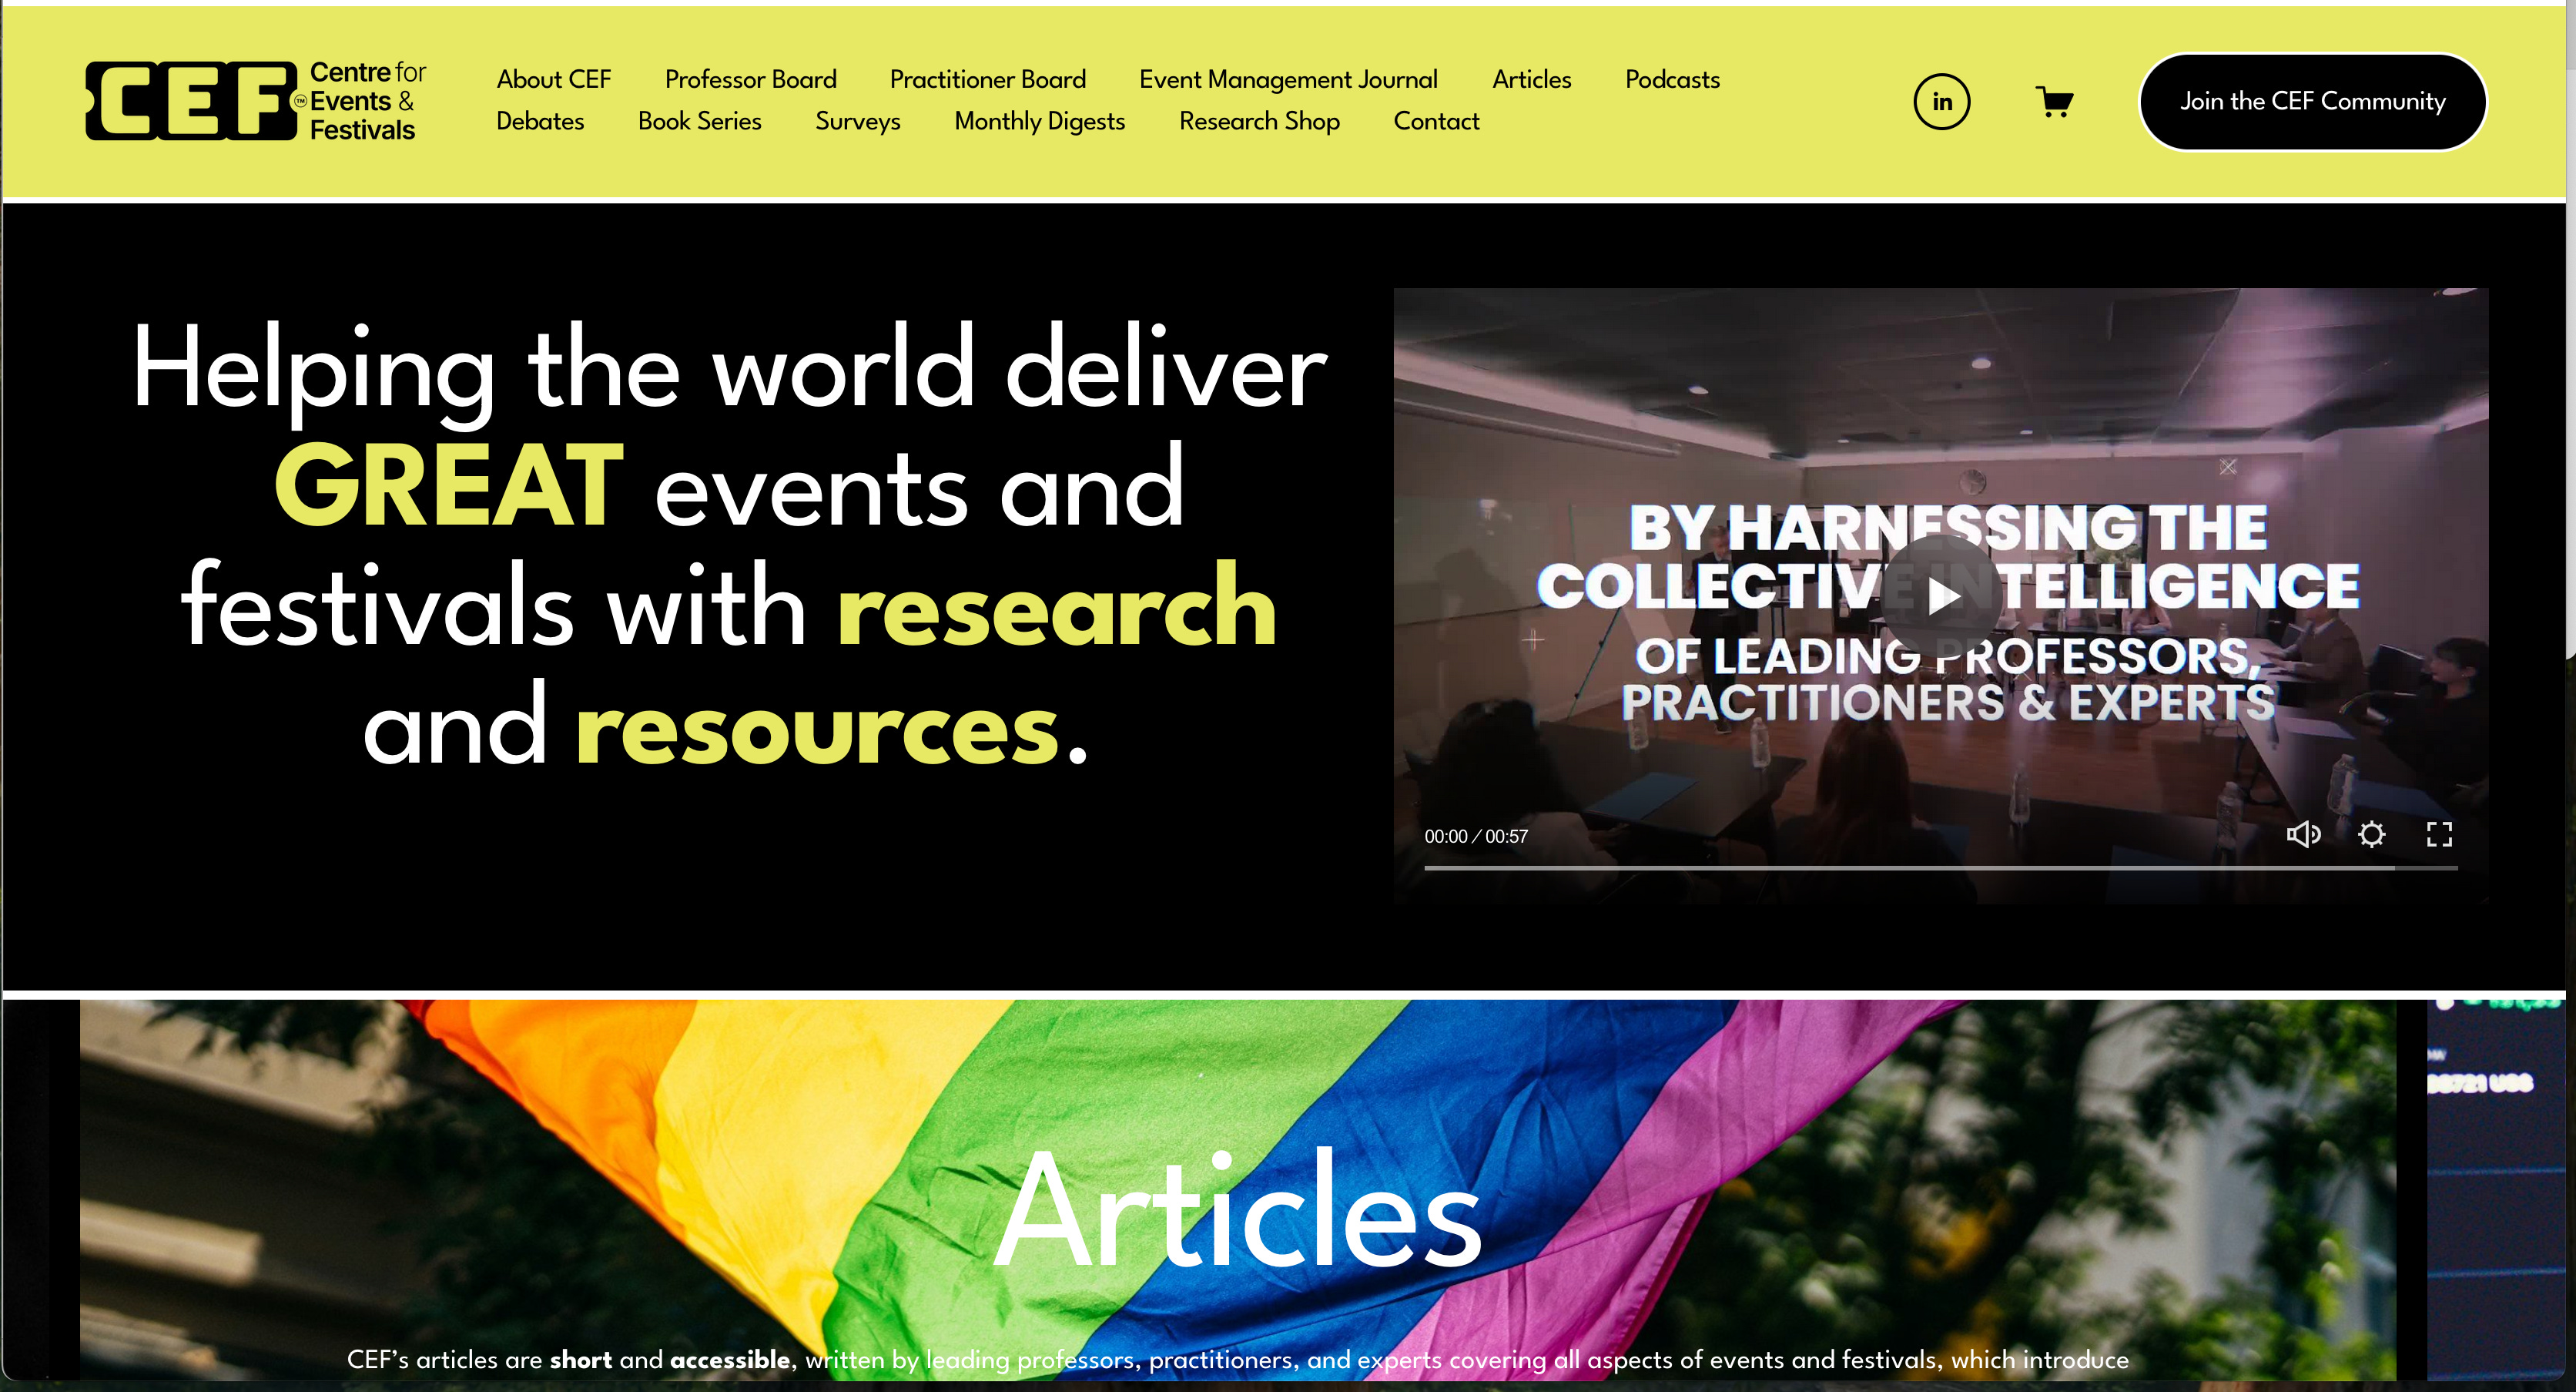The width and height of the screenshot is (2576, 1392).
Task: Go to Monthly Digests
Action: click(1039, 121)
